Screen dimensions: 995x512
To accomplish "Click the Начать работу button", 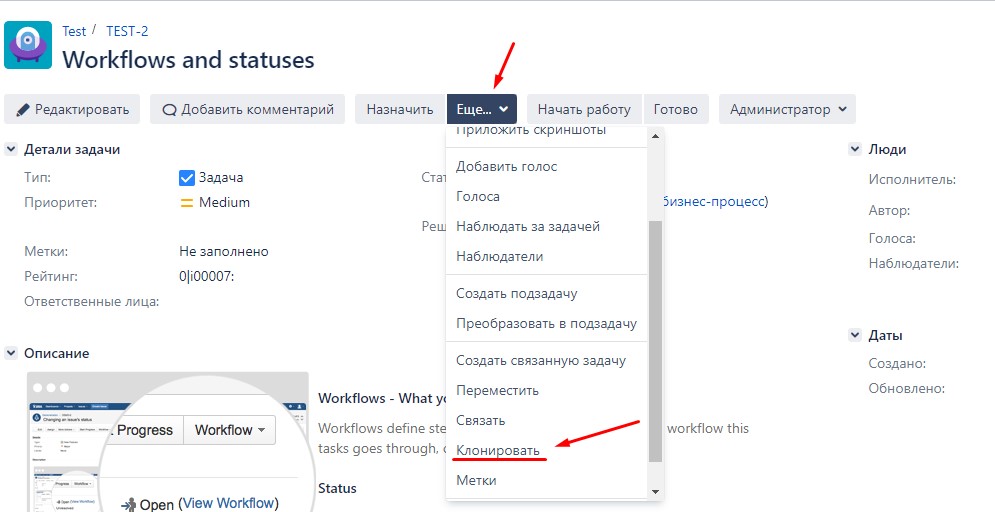I will click(584, 109).
